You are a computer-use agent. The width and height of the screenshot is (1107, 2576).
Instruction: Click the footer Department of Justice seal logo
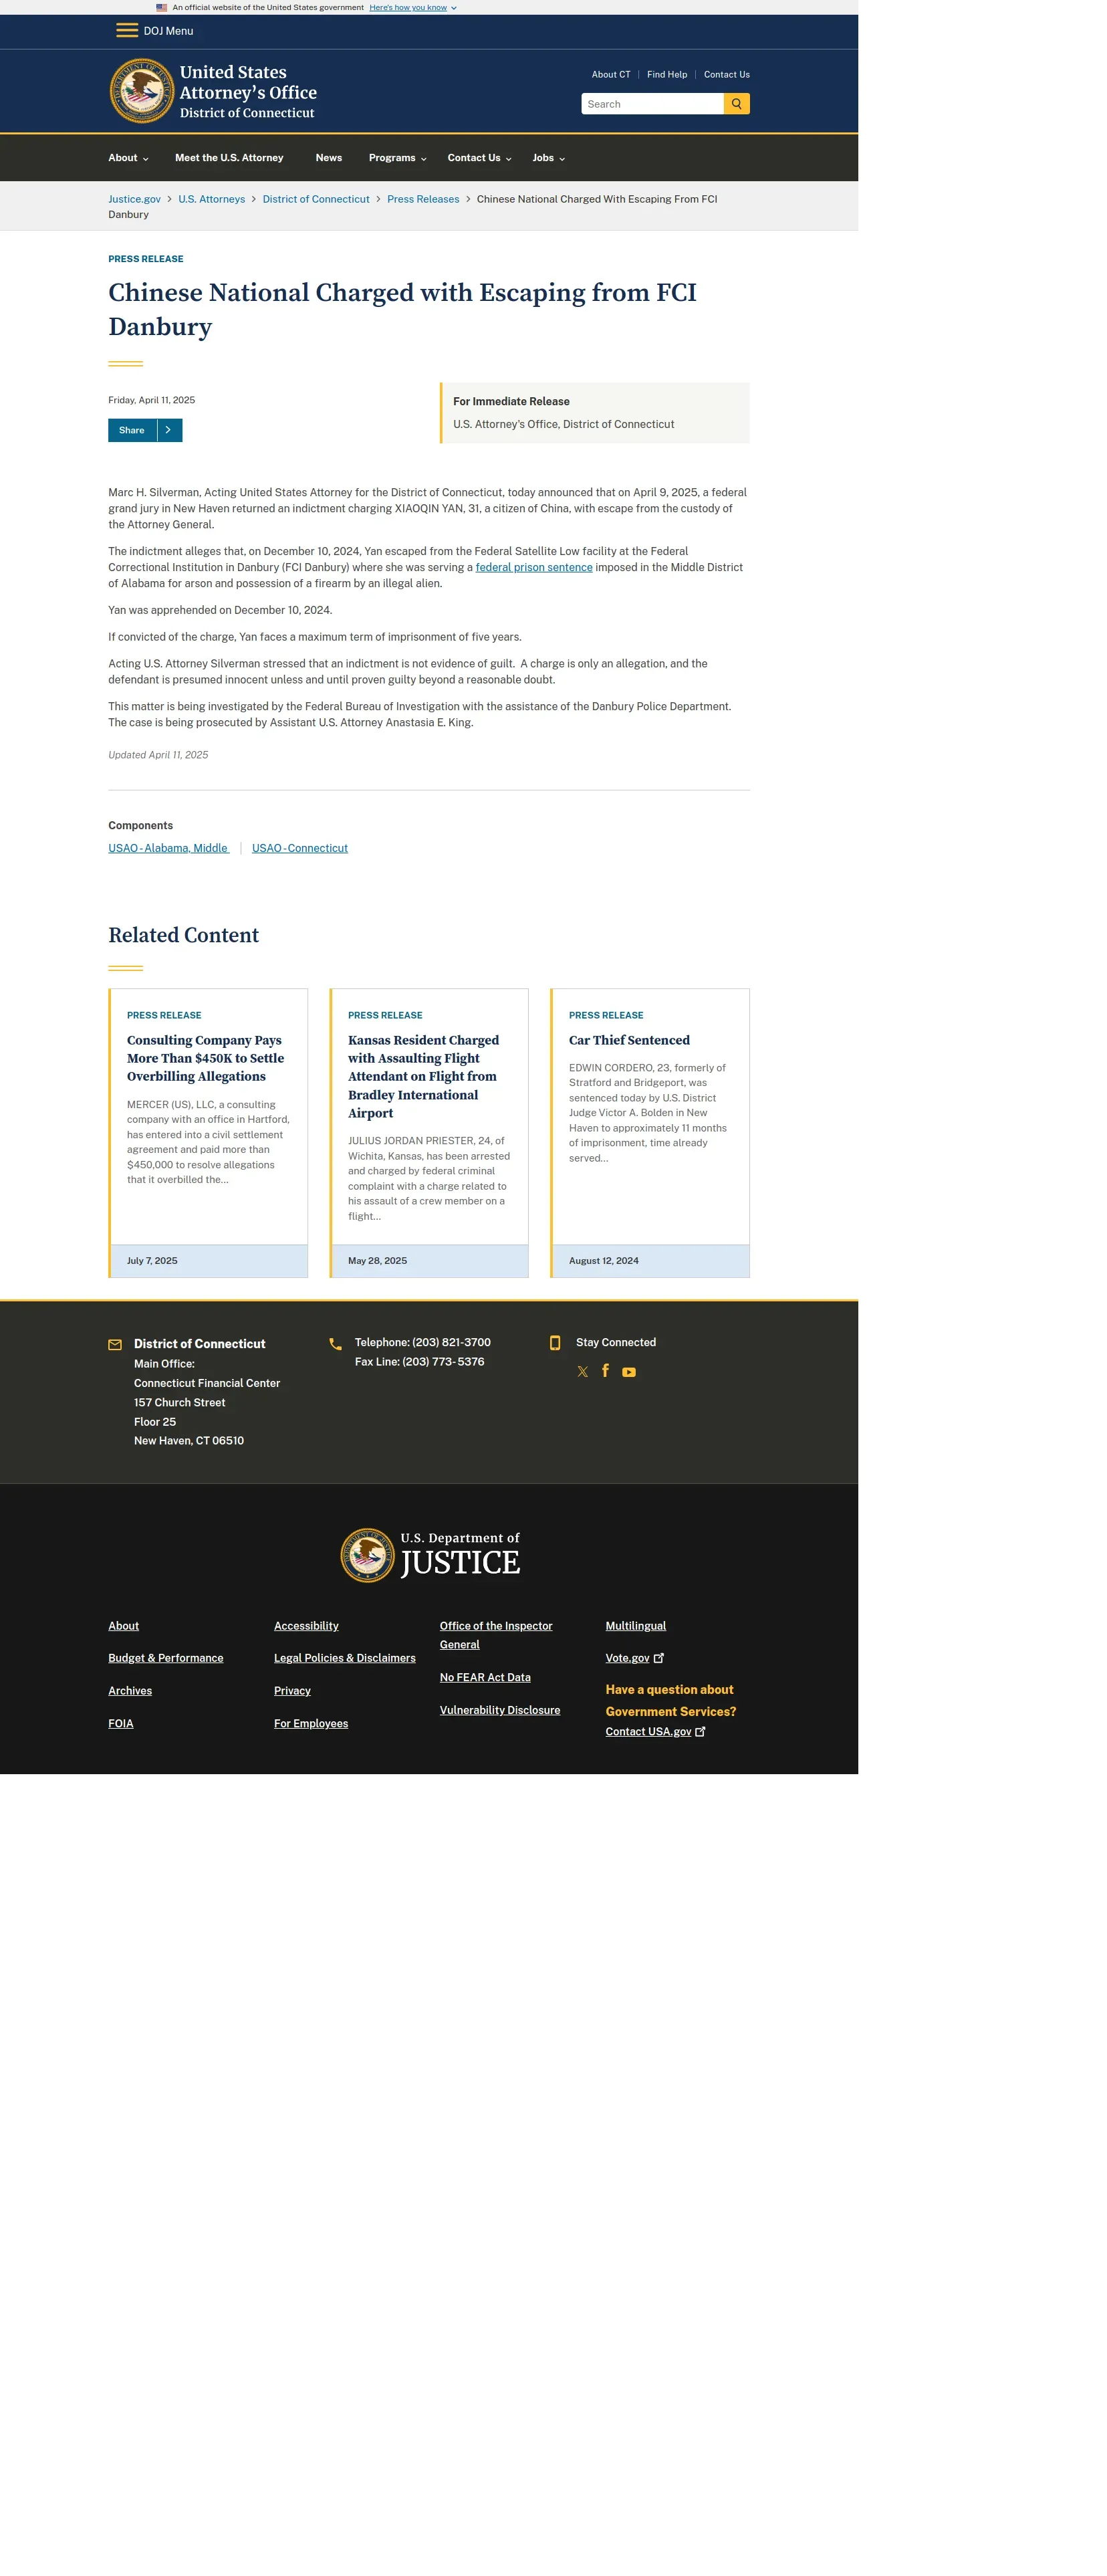tap(367, 1555)
